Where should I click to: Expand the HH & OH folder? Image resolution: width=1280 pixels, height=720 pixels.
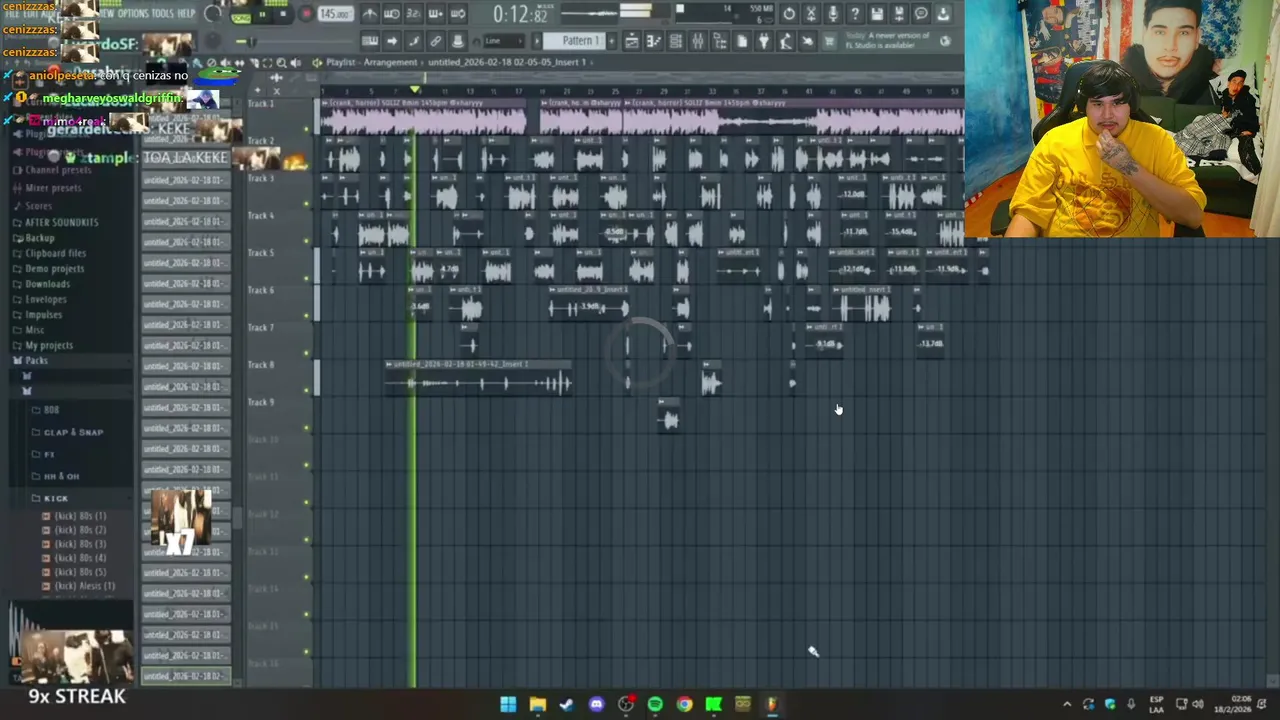(61, 476)
